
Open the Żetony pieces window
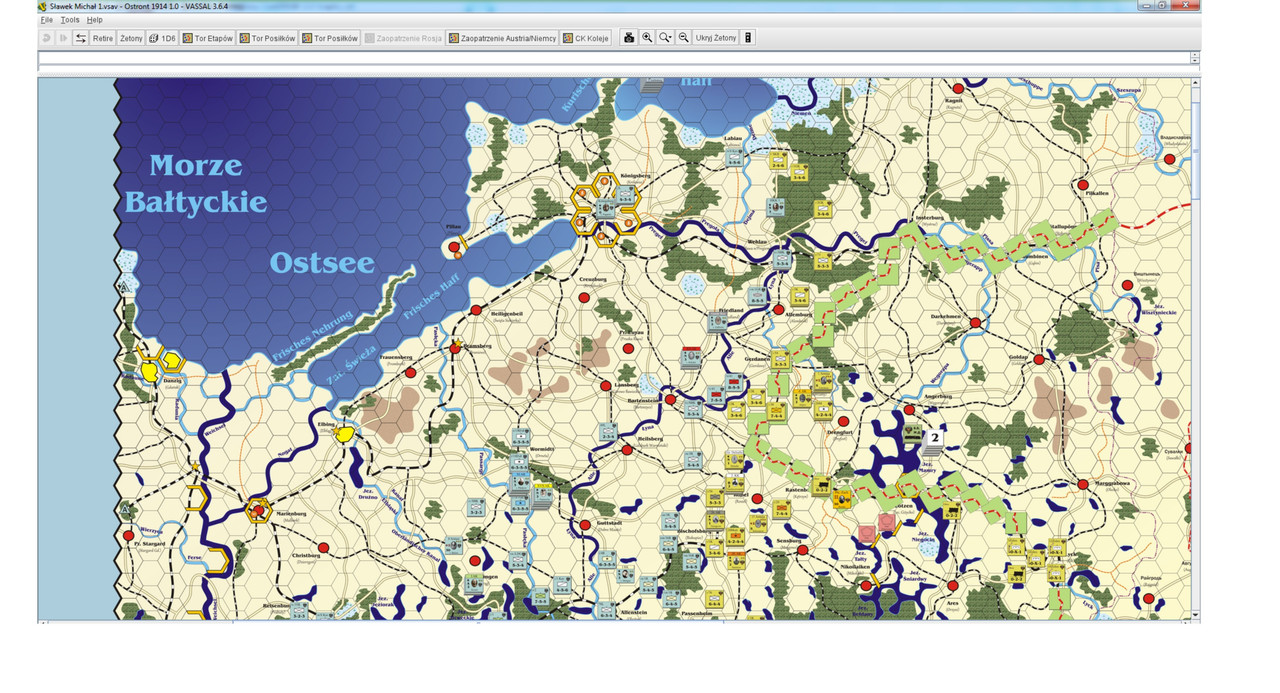pos(131,38)
